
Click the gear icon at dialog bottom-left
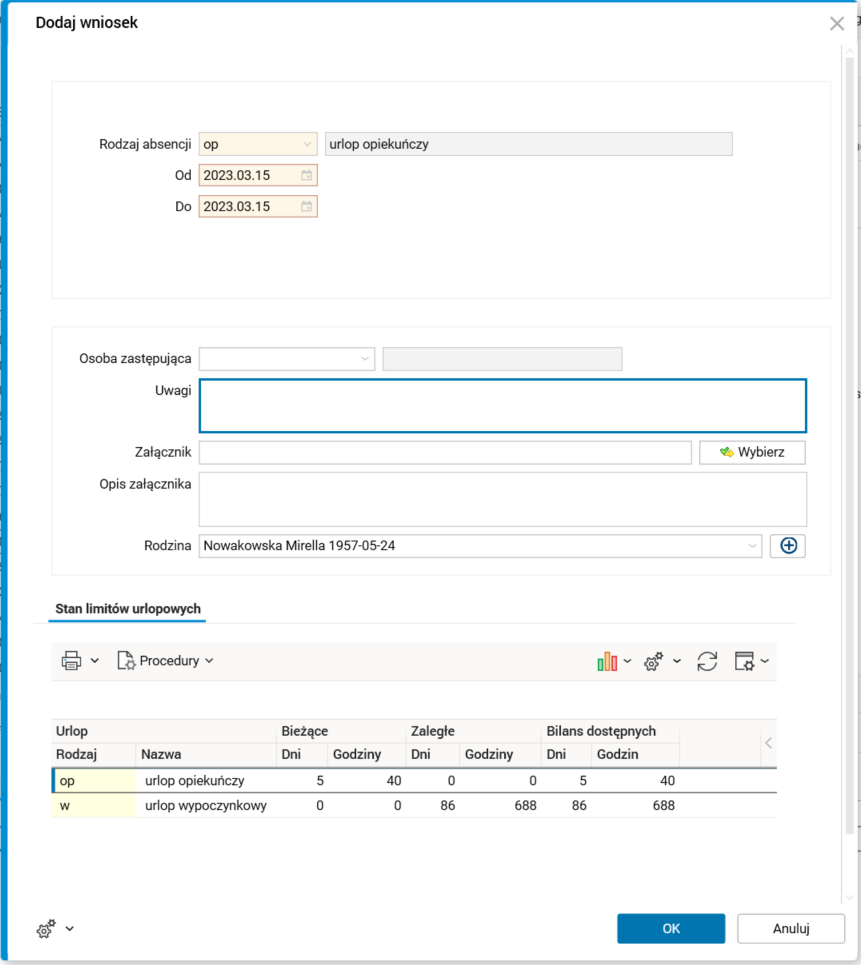point(46,929)
